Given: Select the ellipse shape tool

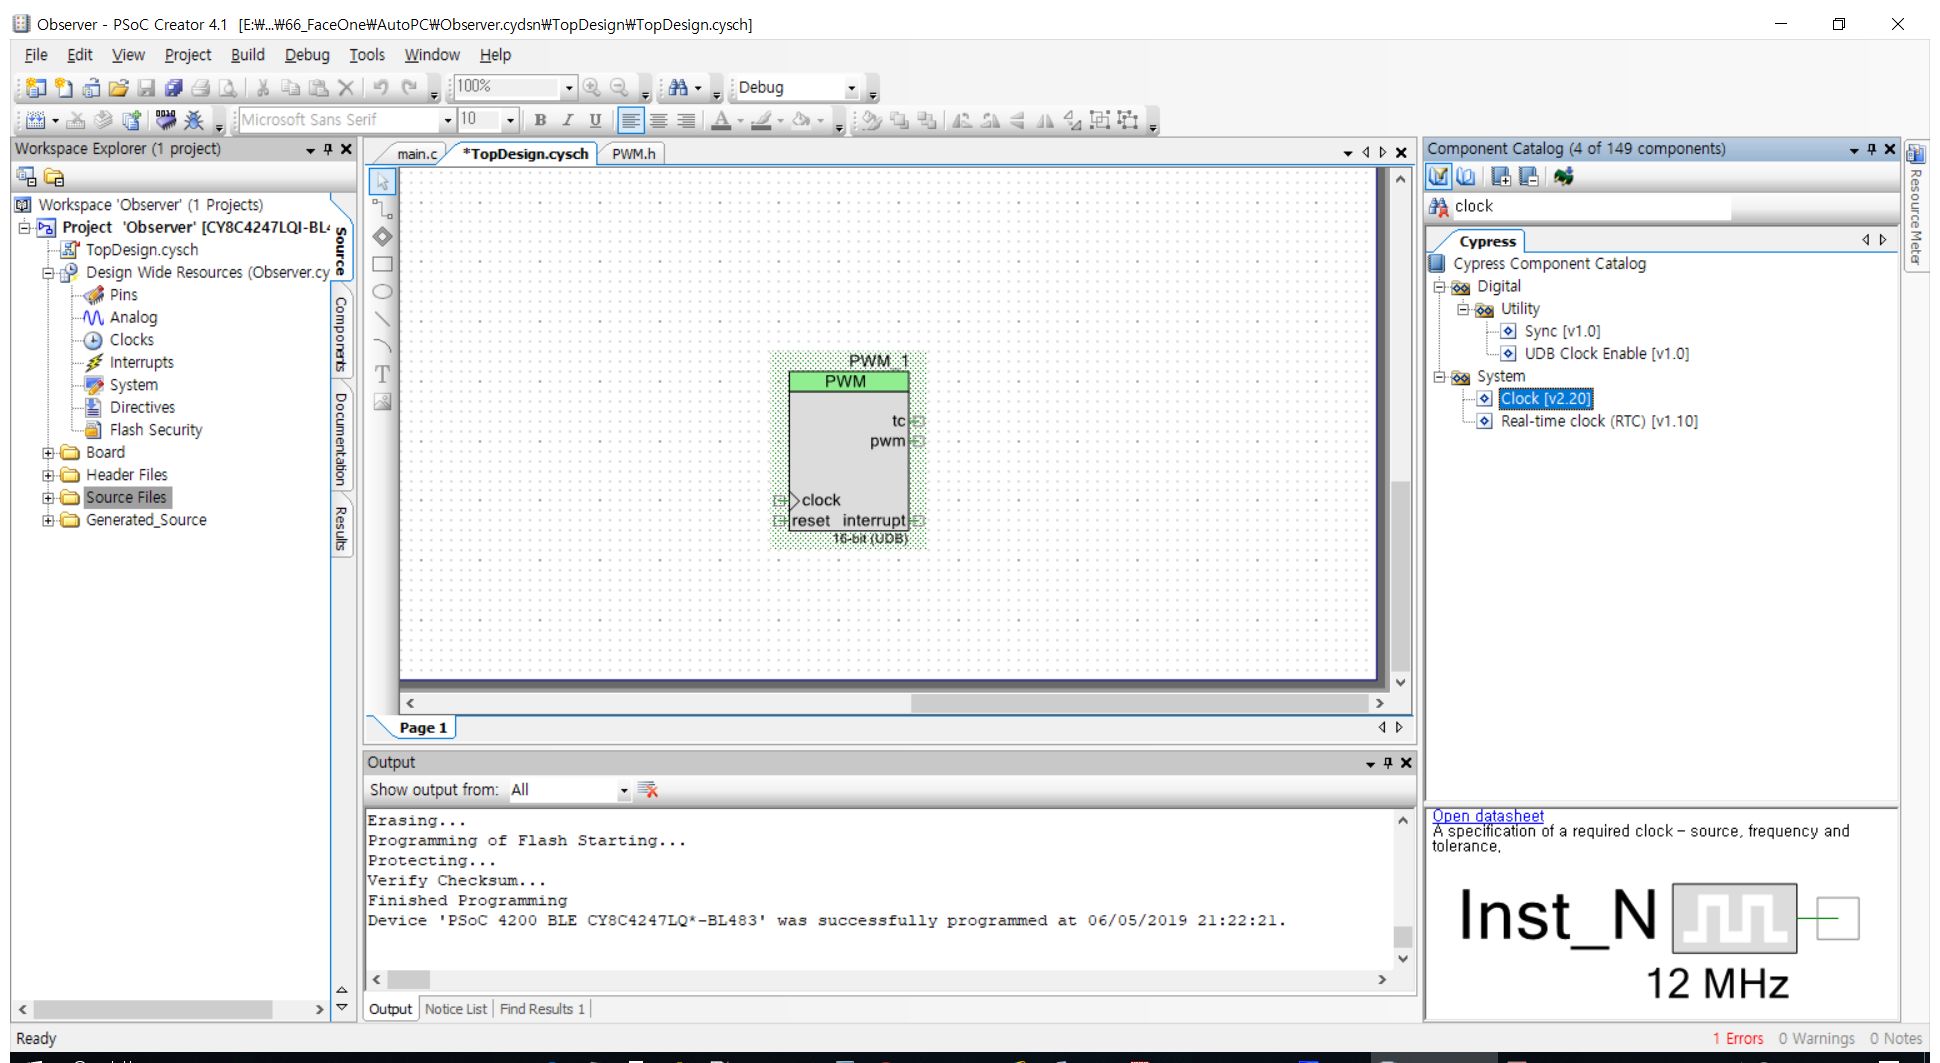Looking at the screenshot, I should coord(383,292).
